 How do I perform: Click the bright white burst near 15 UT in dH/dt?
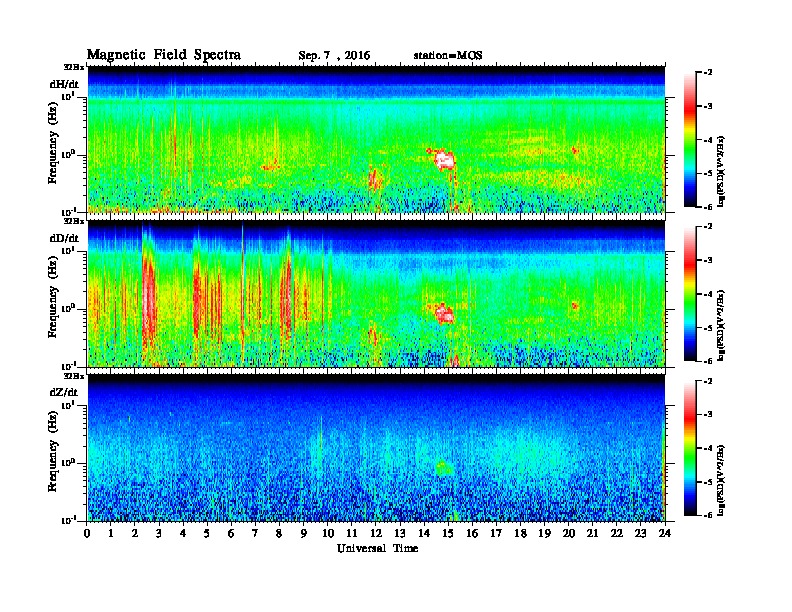coord(445,160)
